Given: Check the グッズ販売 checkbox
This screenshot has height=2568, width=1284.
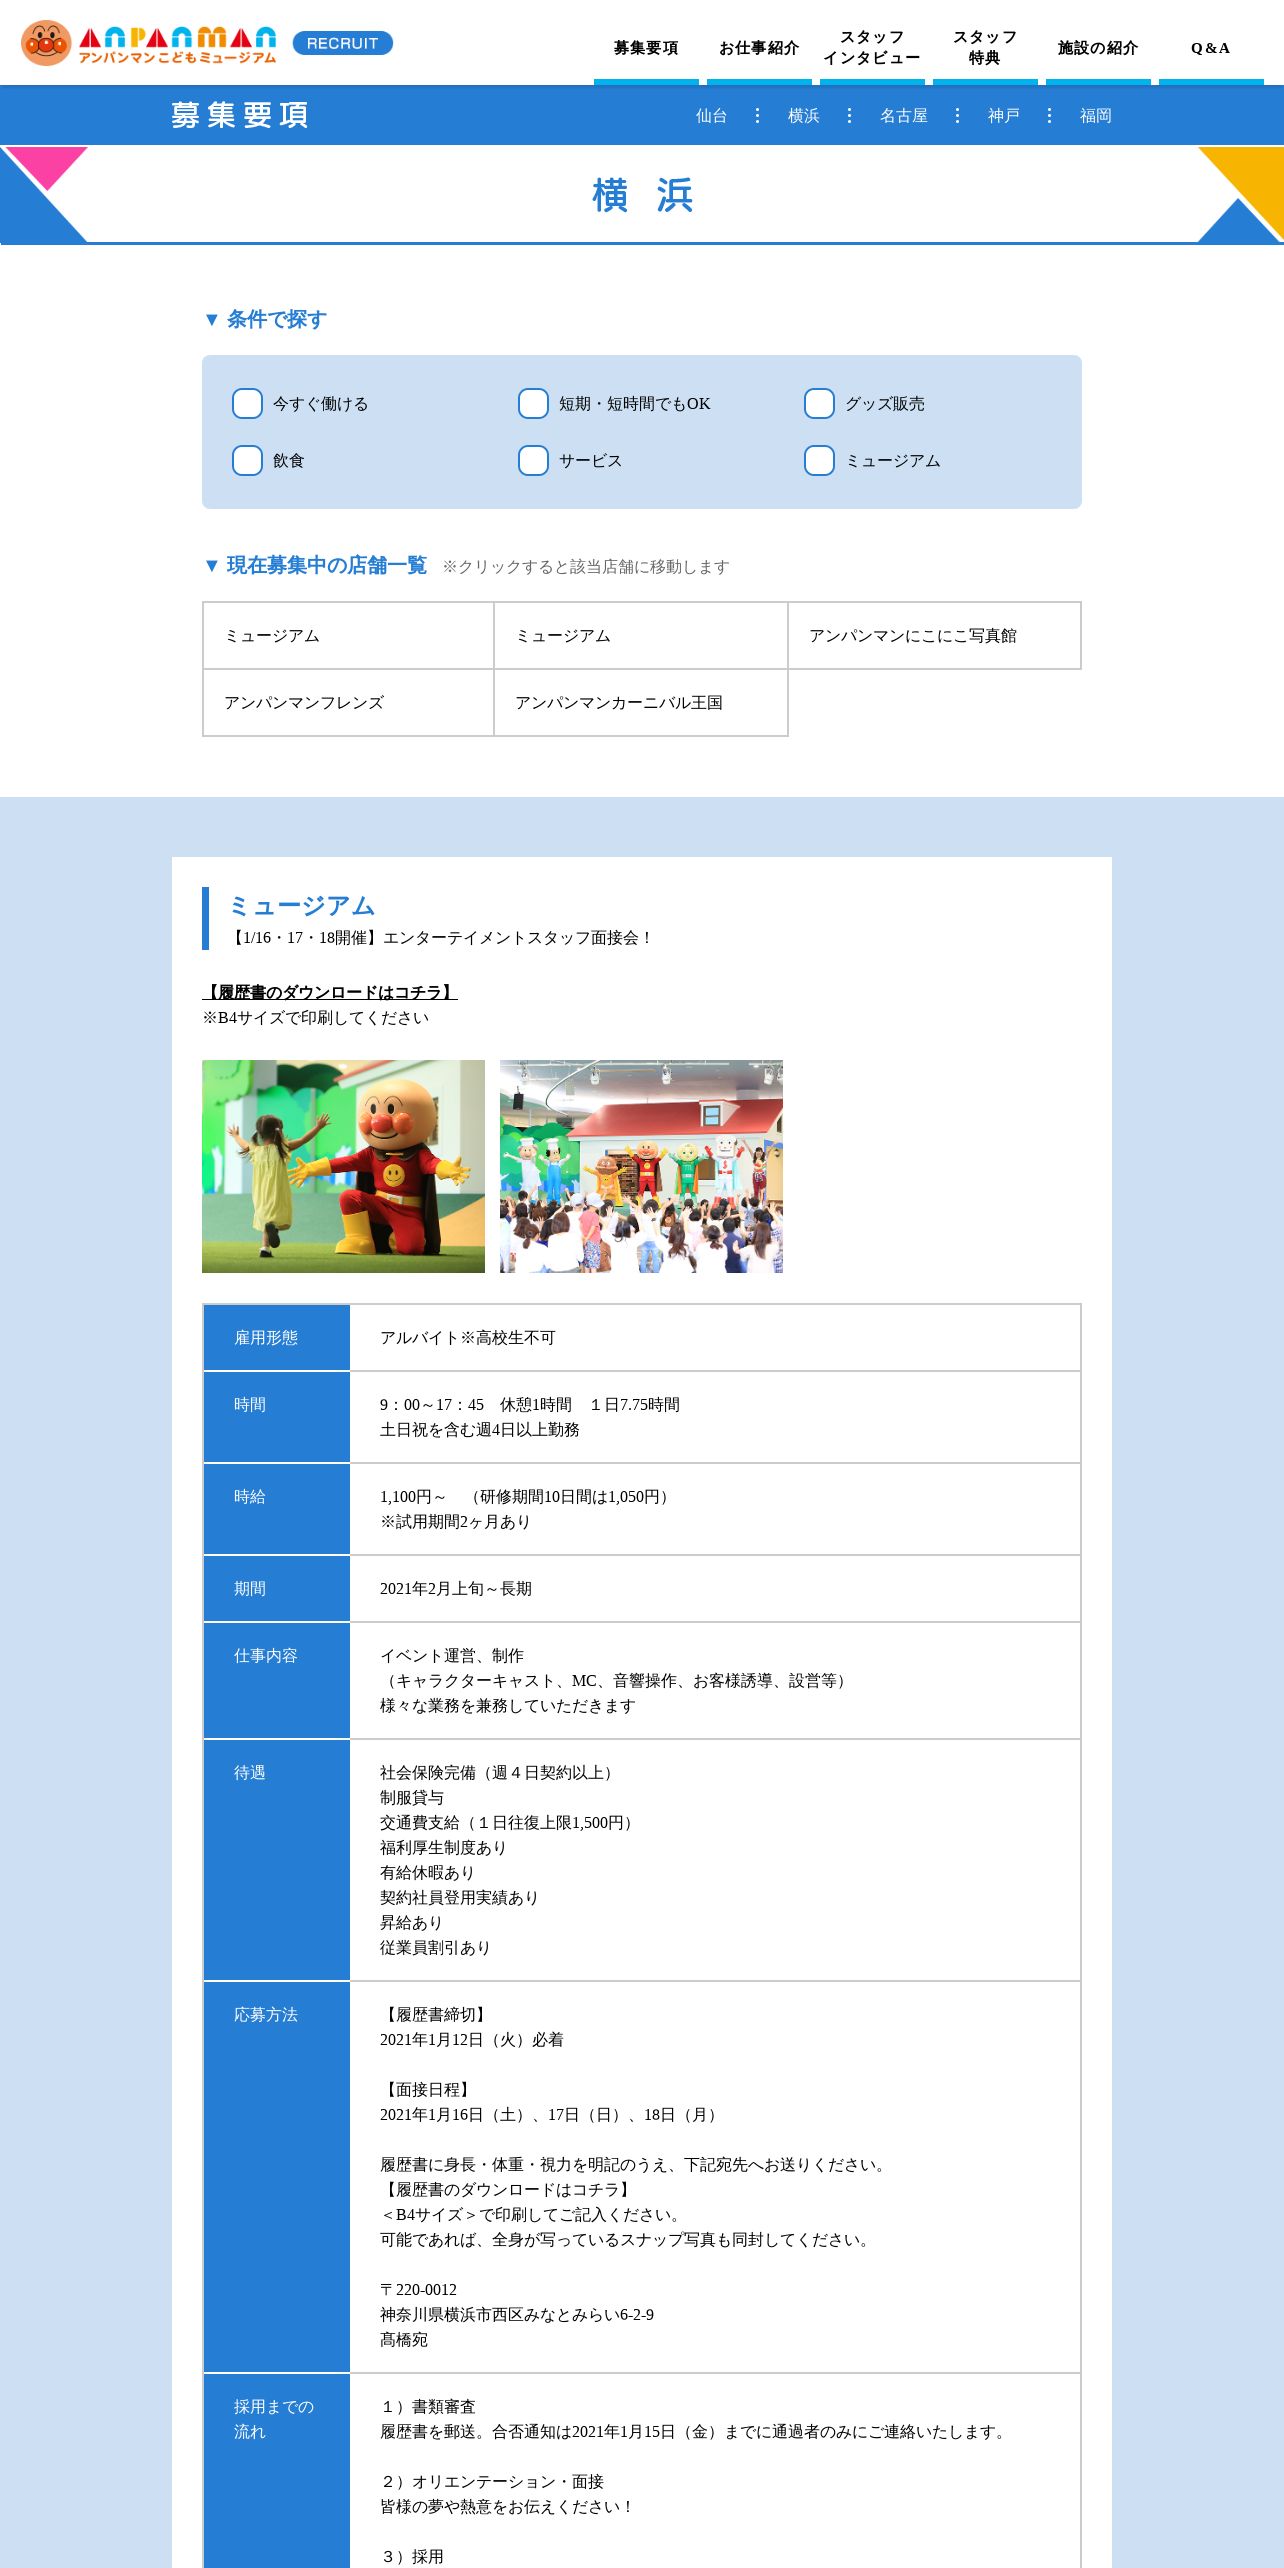Looking at the screenshot, I should point(819,404).
